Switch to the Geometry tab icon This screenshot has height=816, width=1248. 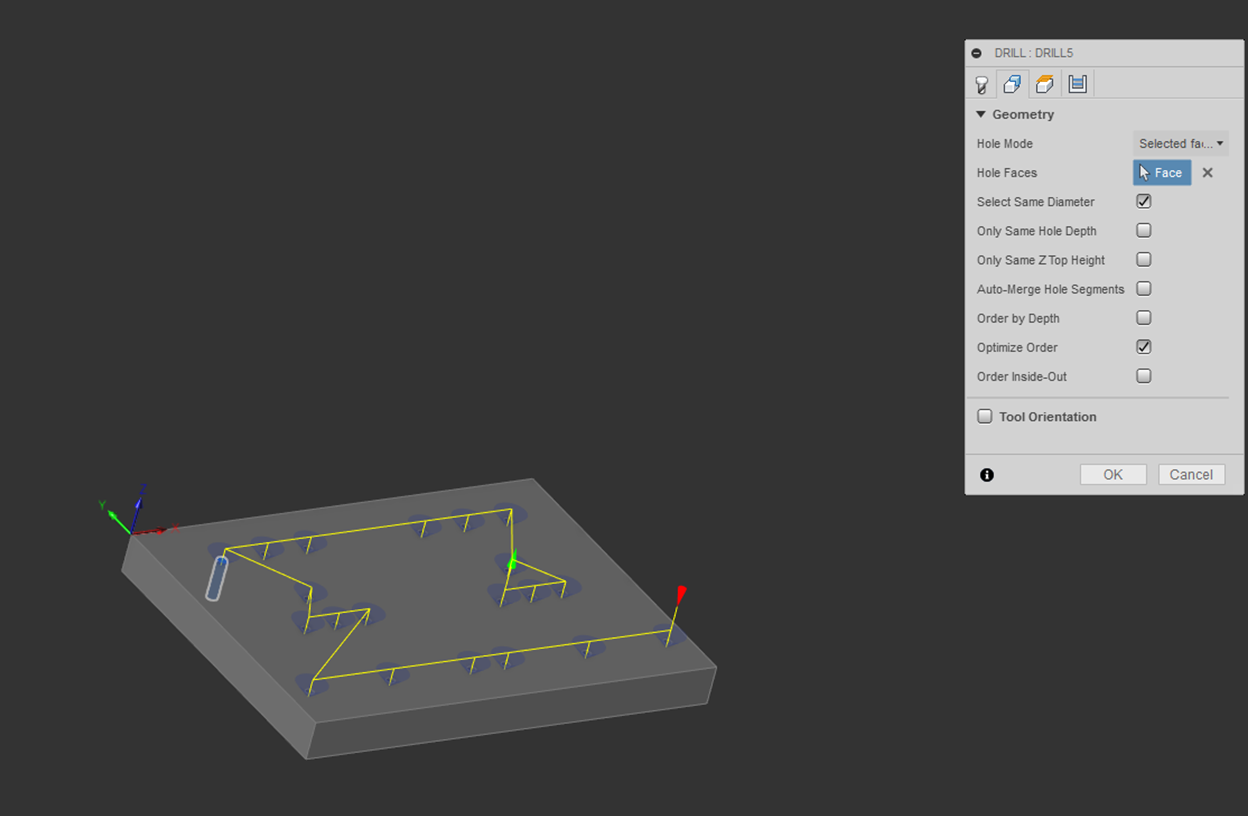coord(1012,84)
